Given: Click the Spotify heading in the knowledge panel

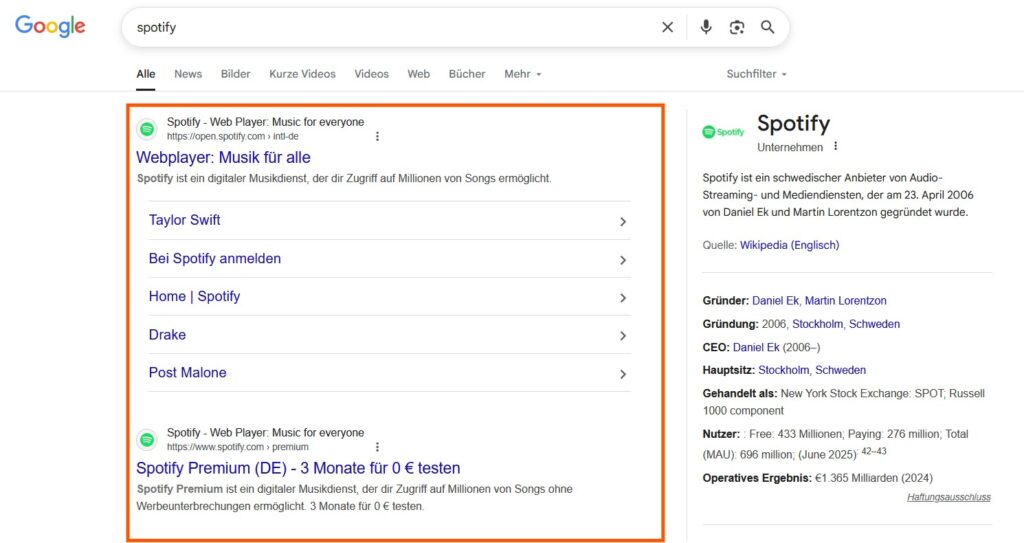Looking at the screenshot, I should coord(793,123).
